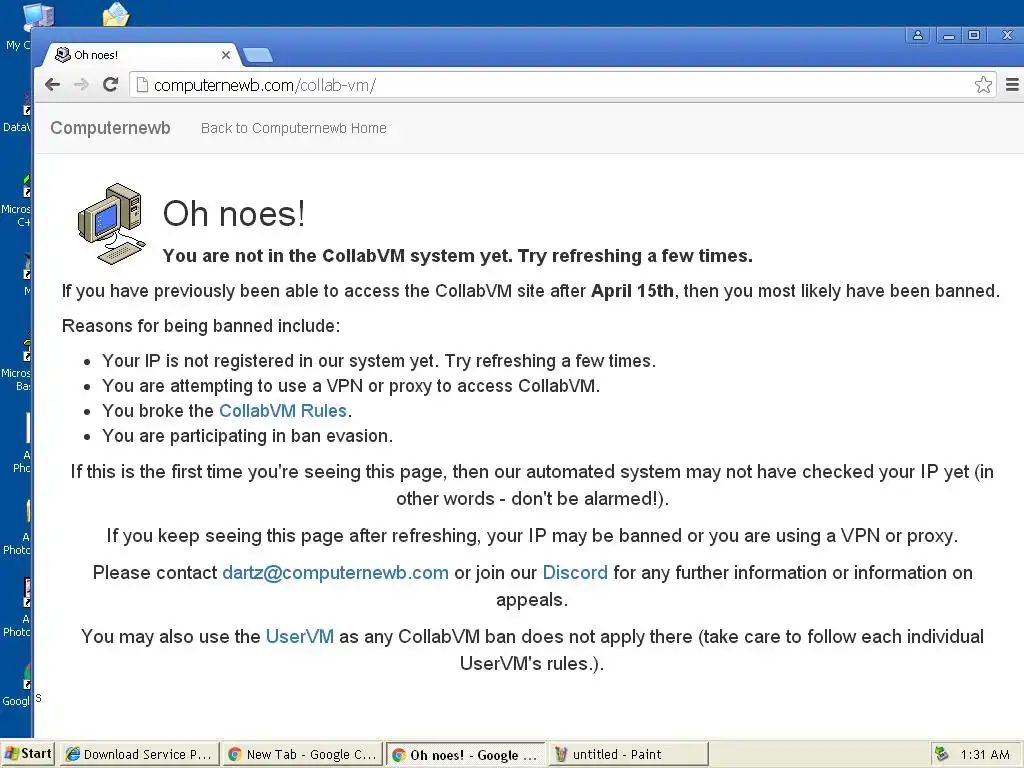Bookmark this page with the star icon
Image resolution: width=1024 pixels, height=768 pixels.
[x=983, y=85]
